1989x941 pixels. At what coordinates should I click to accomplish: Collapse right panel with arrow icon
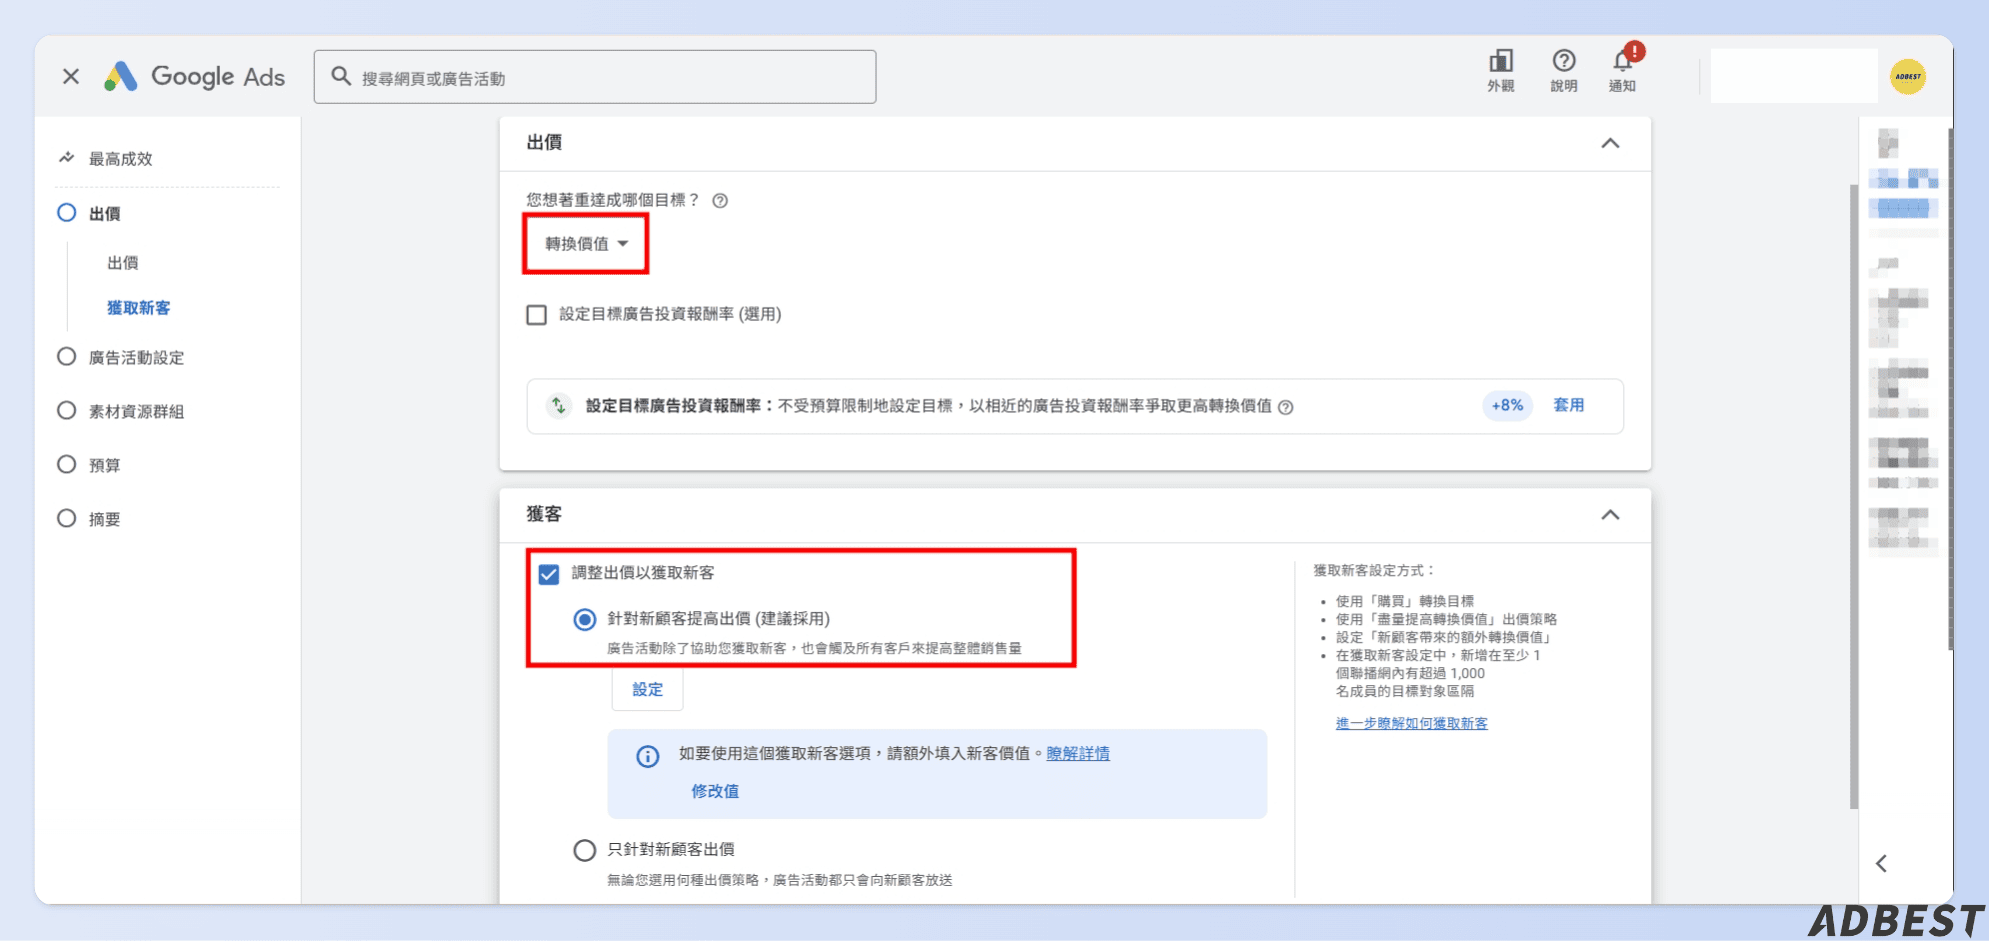coord(1881,863)
